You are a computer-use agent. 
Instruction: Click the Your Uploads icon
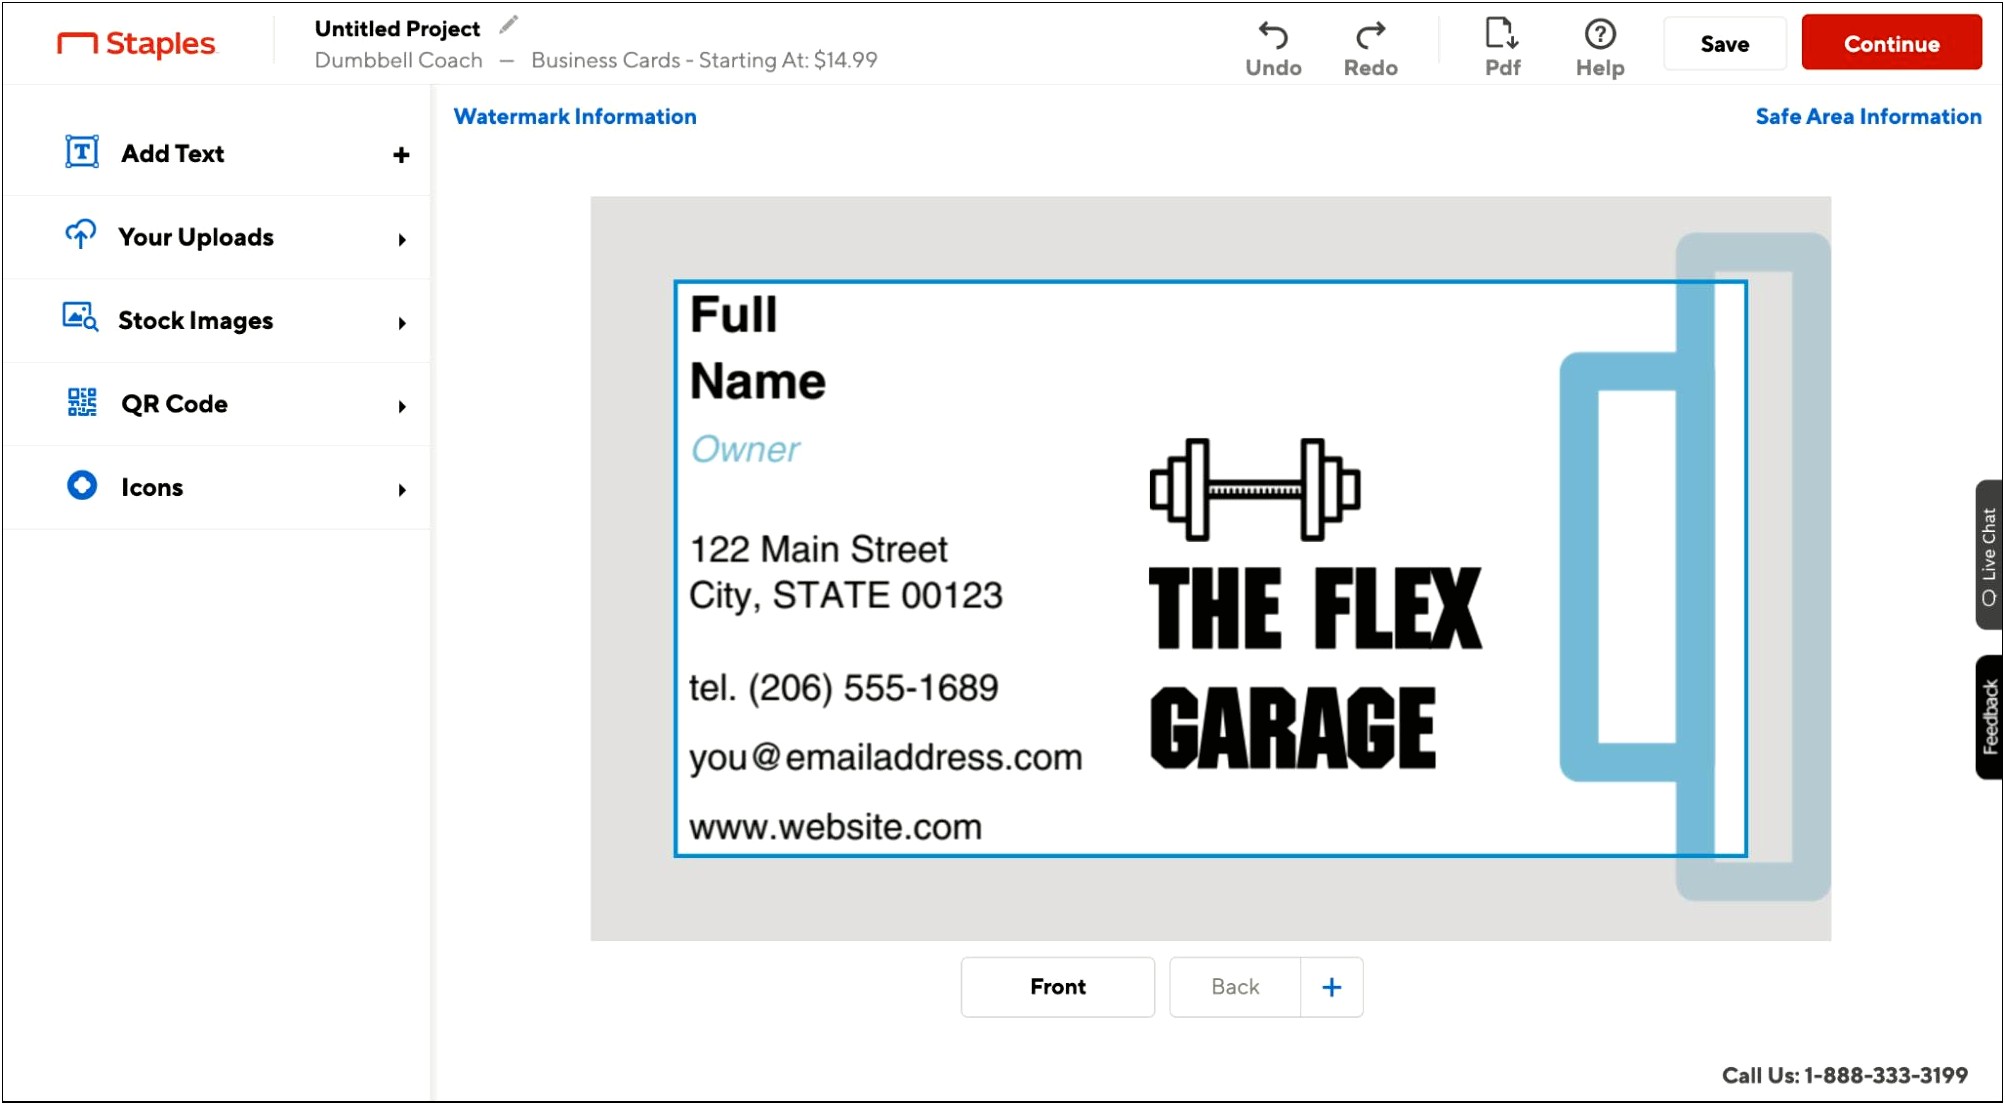click(x=79, y=237)
